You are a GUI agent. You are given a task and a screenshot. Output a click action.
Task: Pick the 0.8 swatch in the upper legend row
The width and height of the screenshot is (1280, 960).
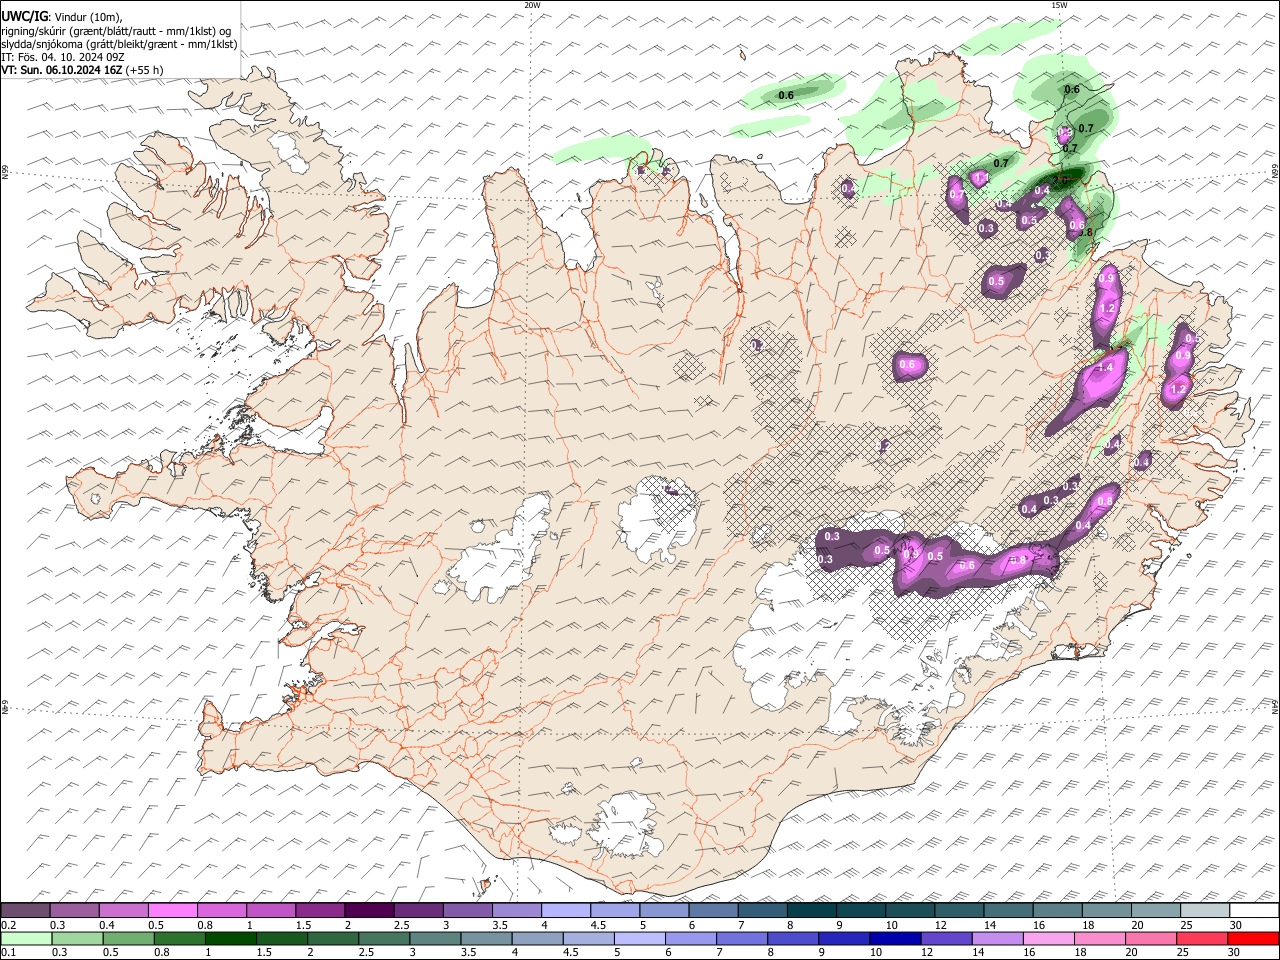[x=221, y=910]
